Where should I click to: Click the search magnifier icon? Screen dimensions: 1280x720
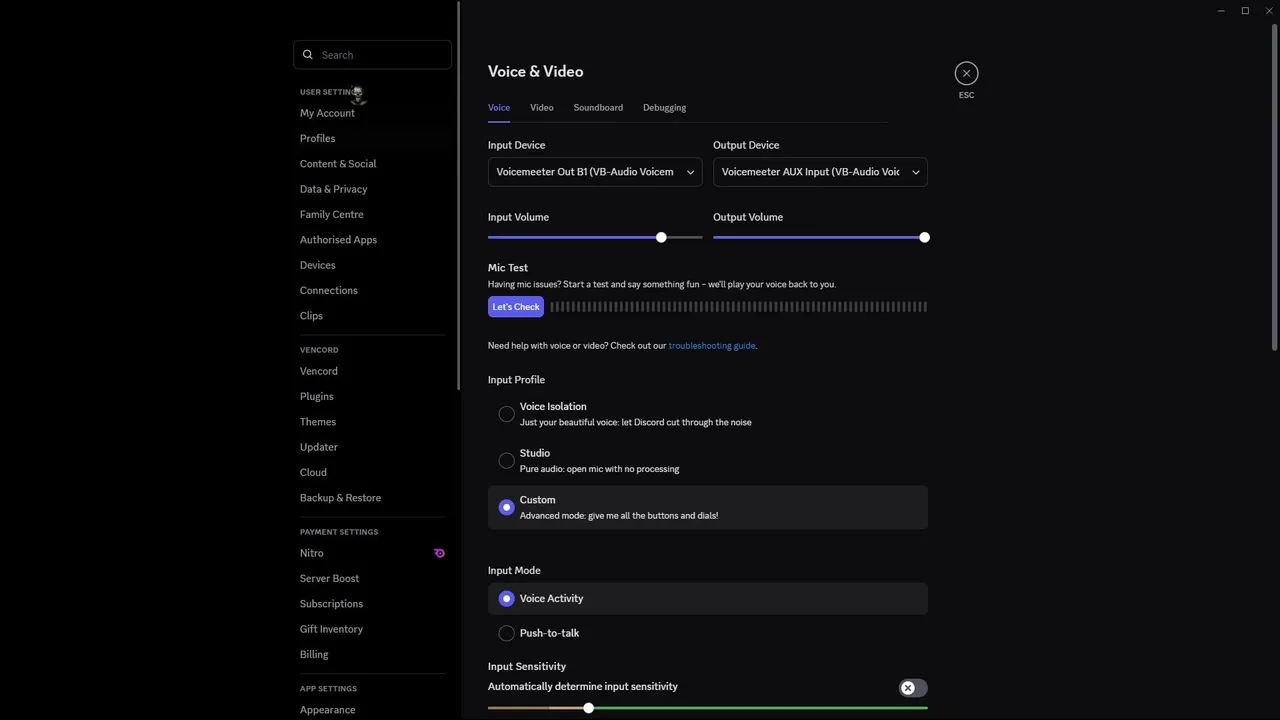coord(308,55)
